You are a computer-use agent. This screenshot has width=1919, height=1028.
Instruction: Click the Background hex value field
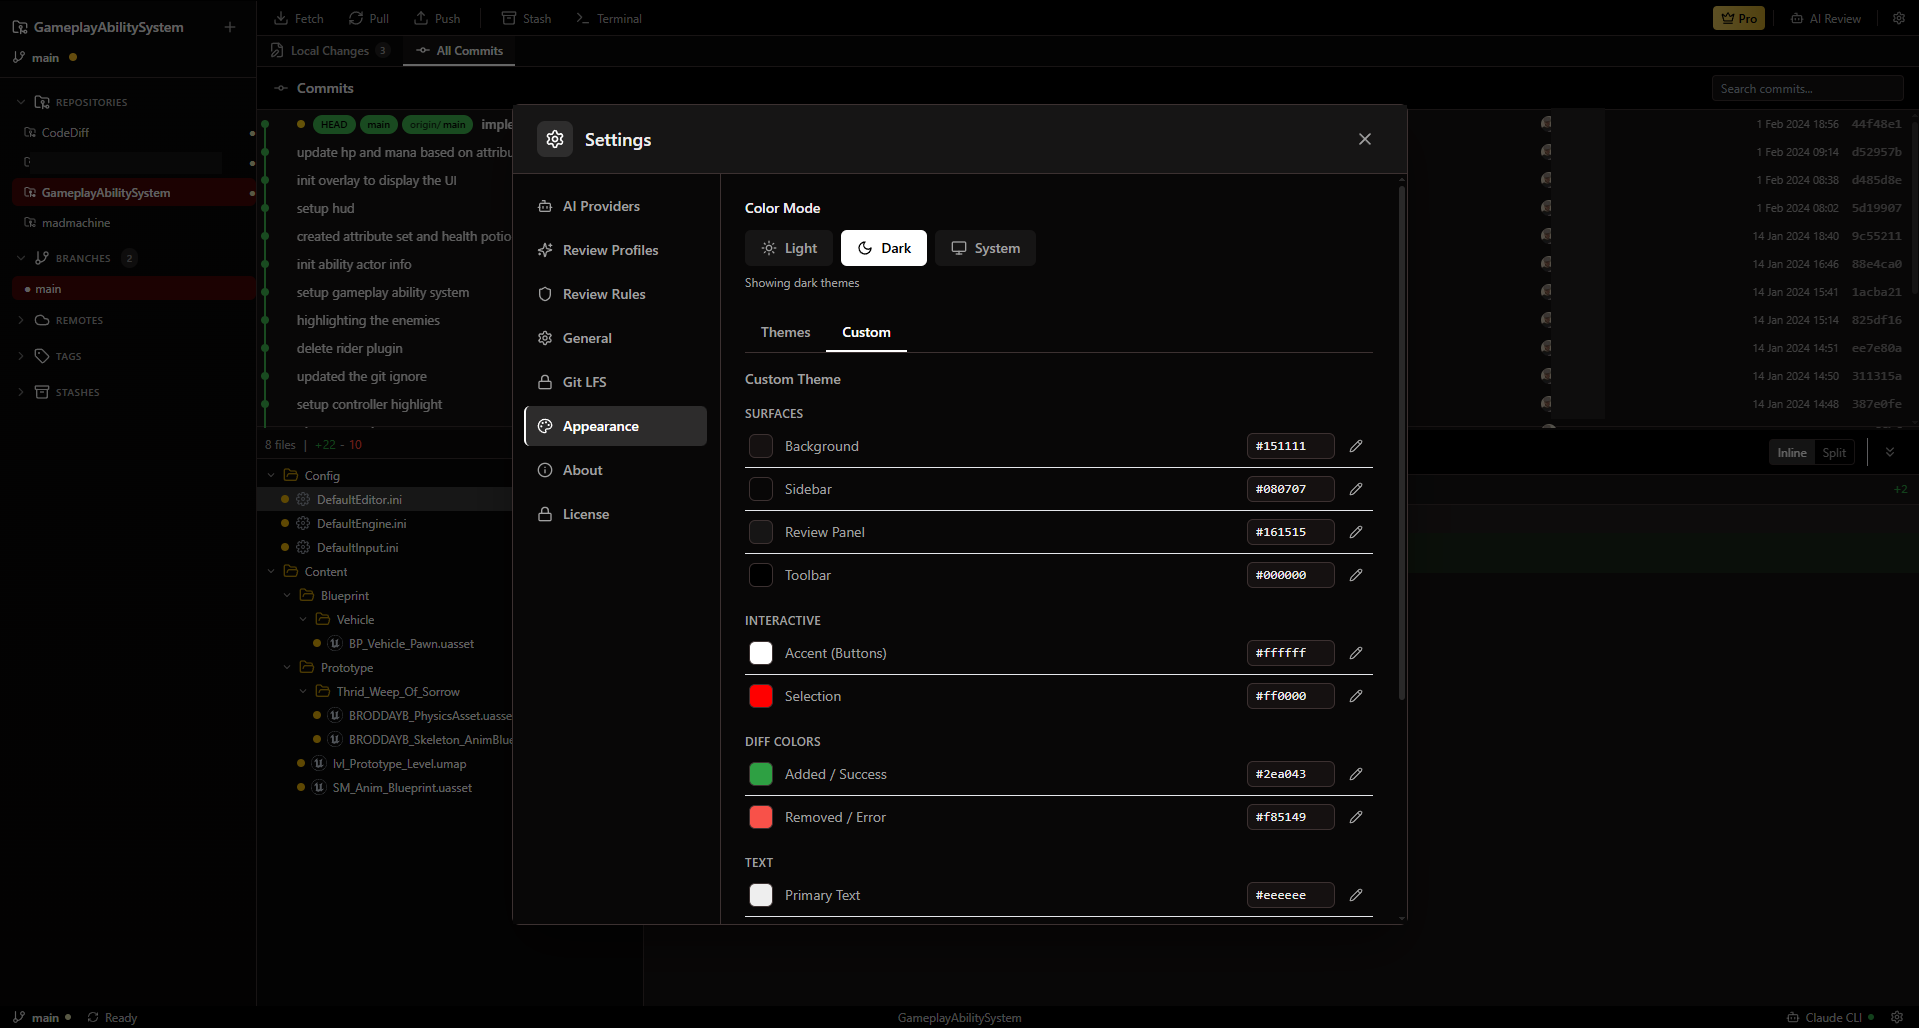pos(1290,446)
